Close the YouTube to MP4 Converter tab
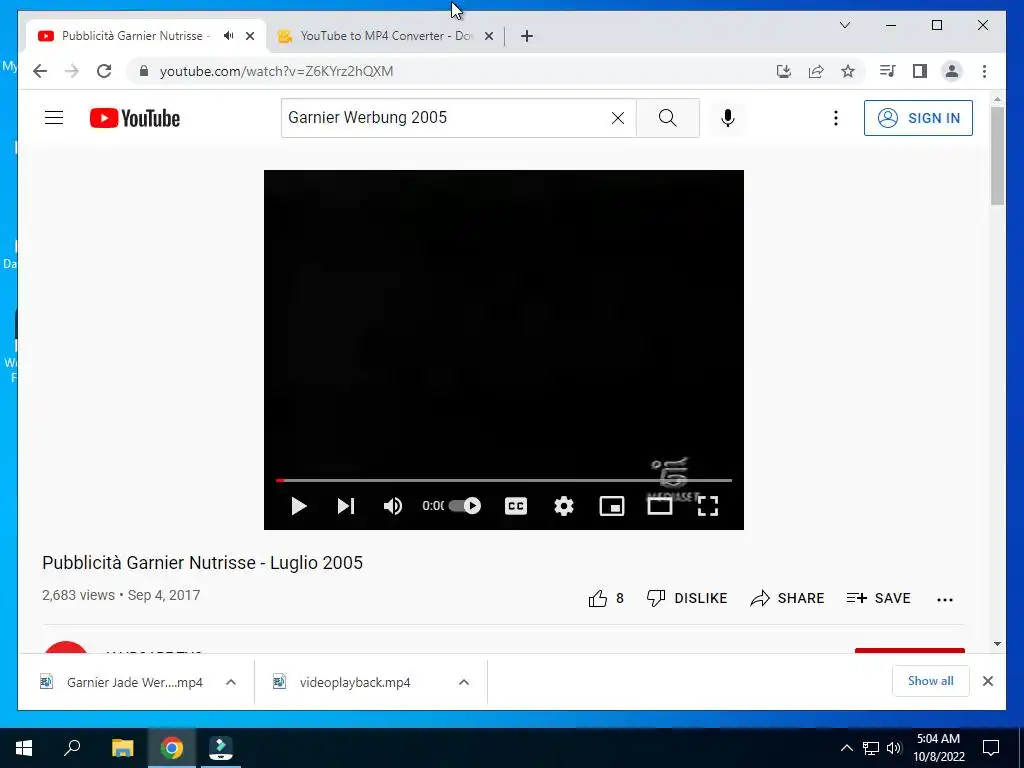This screenshot has width=1024, height=768. tap(488, 36)
